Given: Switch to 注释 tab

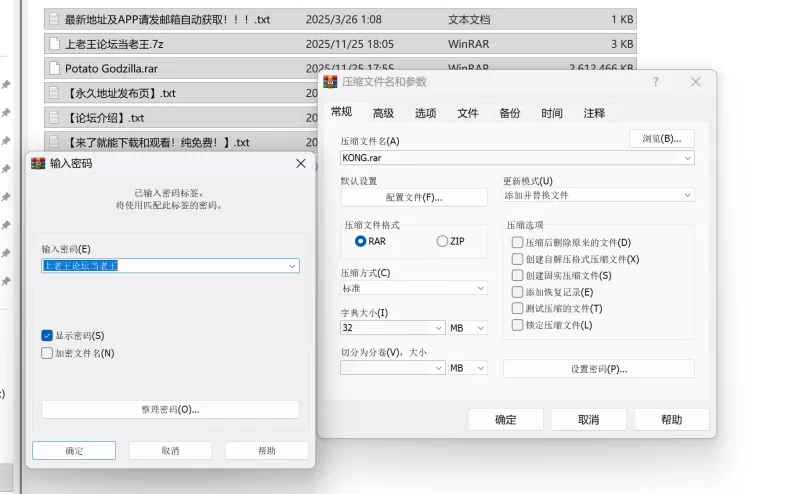Looking at the screenshot, I should pos(594,113).
